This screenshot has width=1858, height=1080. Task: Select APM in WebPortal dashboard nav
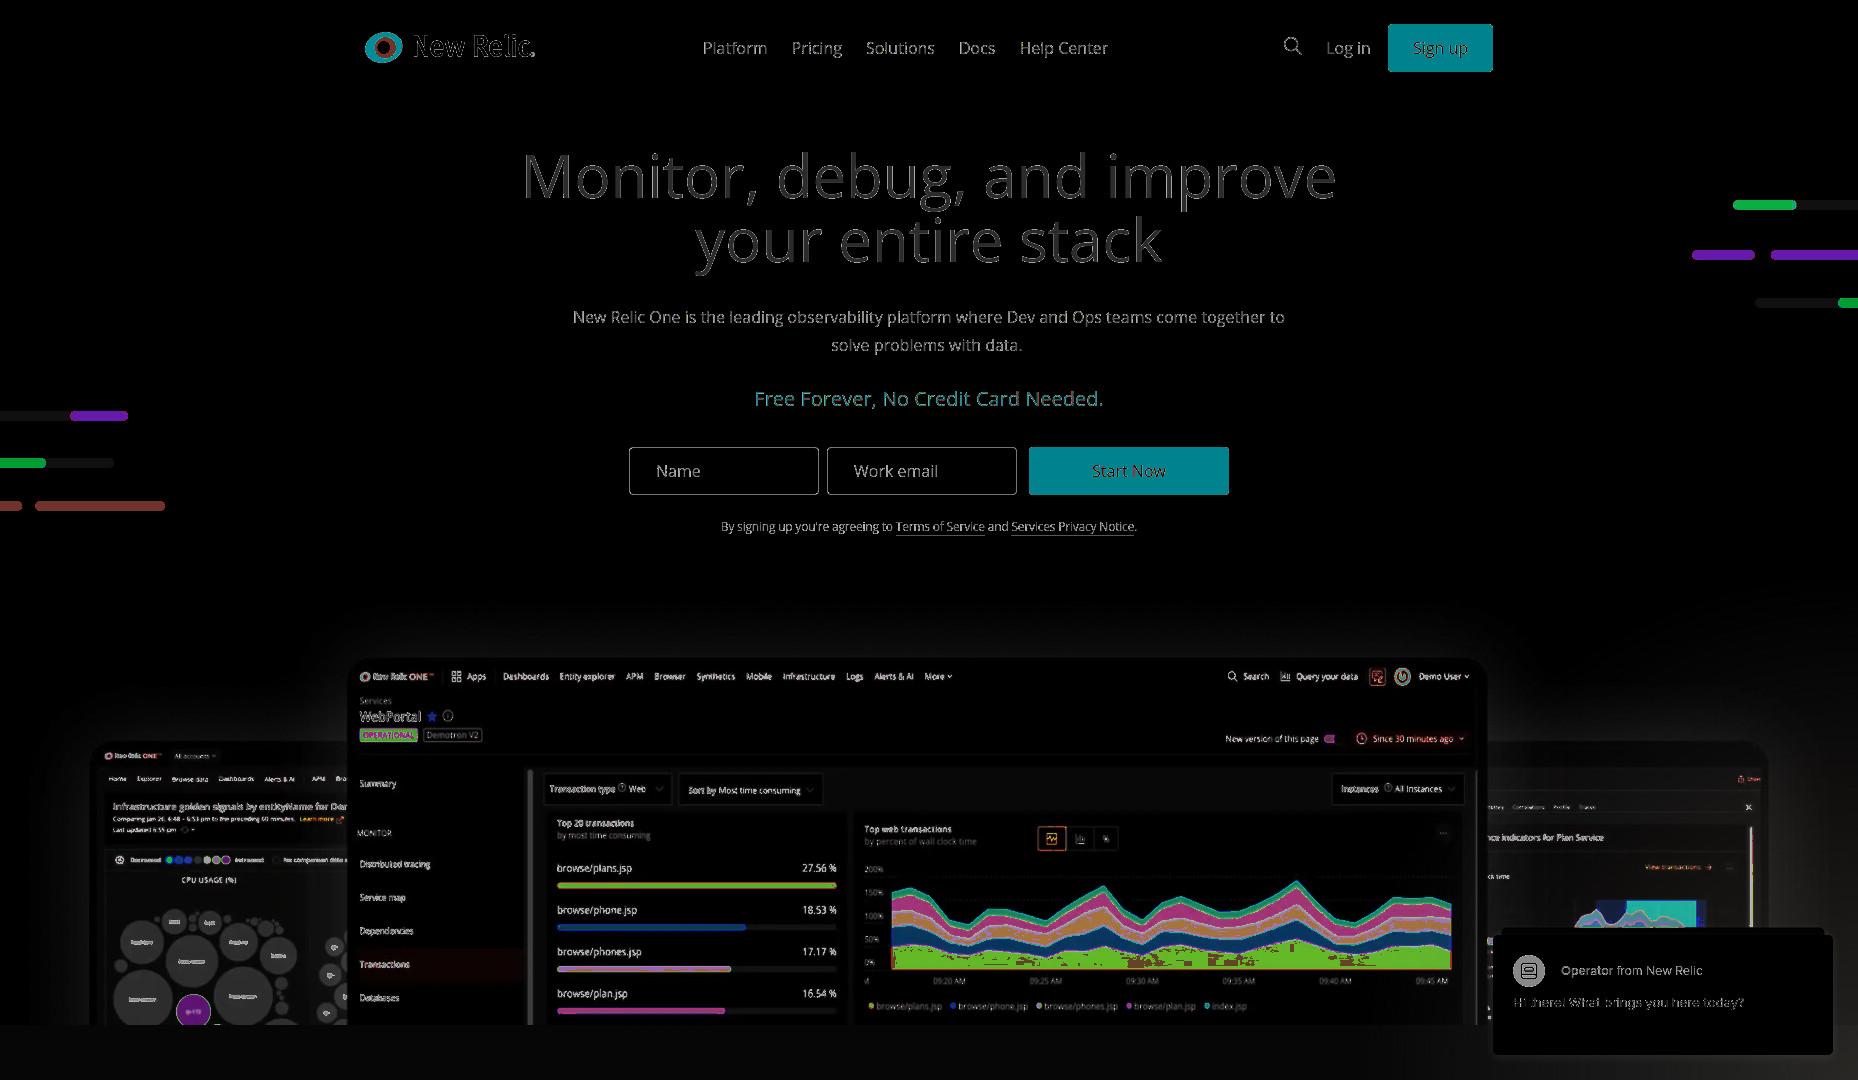pyautogui.click(x=634, y=677)
